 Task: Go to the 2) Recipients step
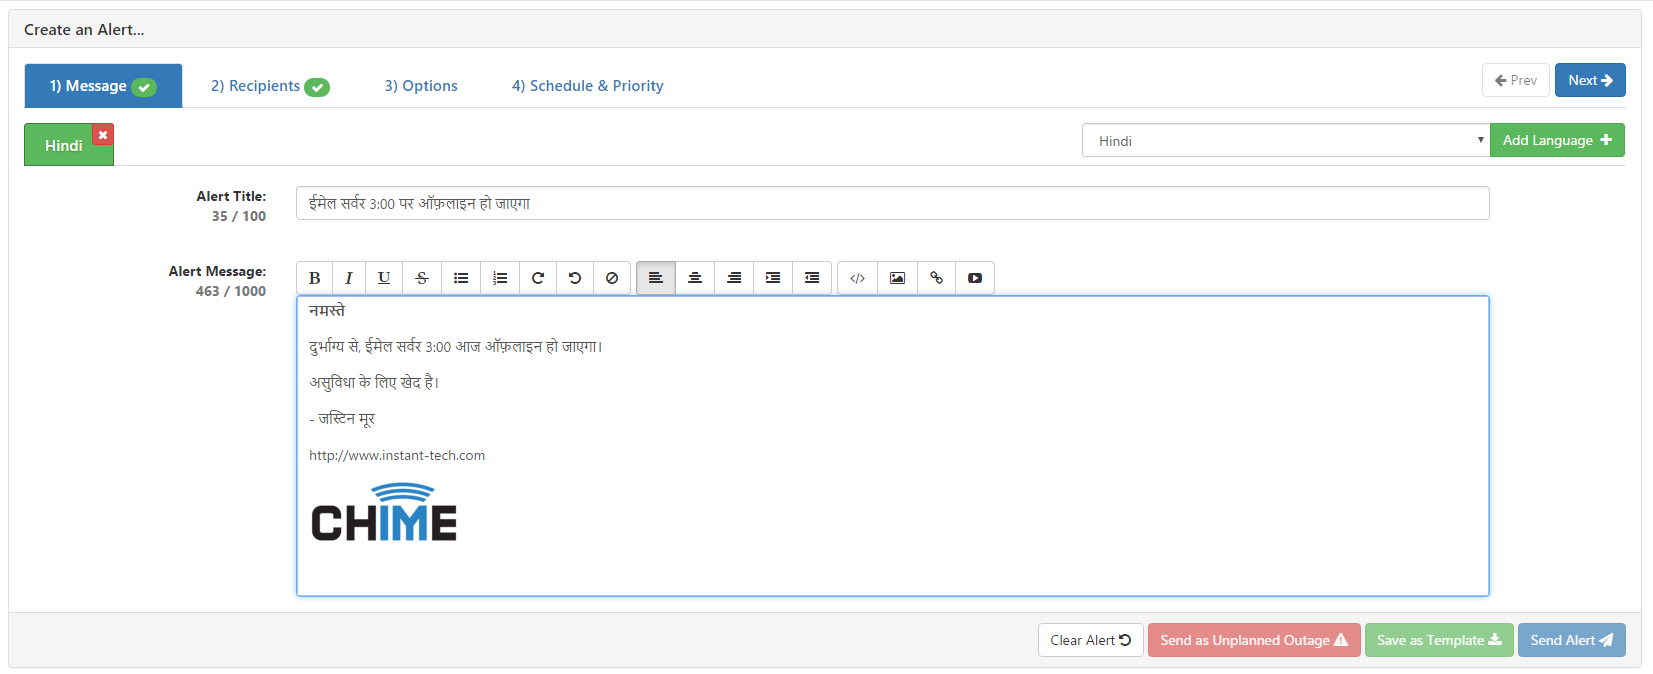[x=270, y=86]
